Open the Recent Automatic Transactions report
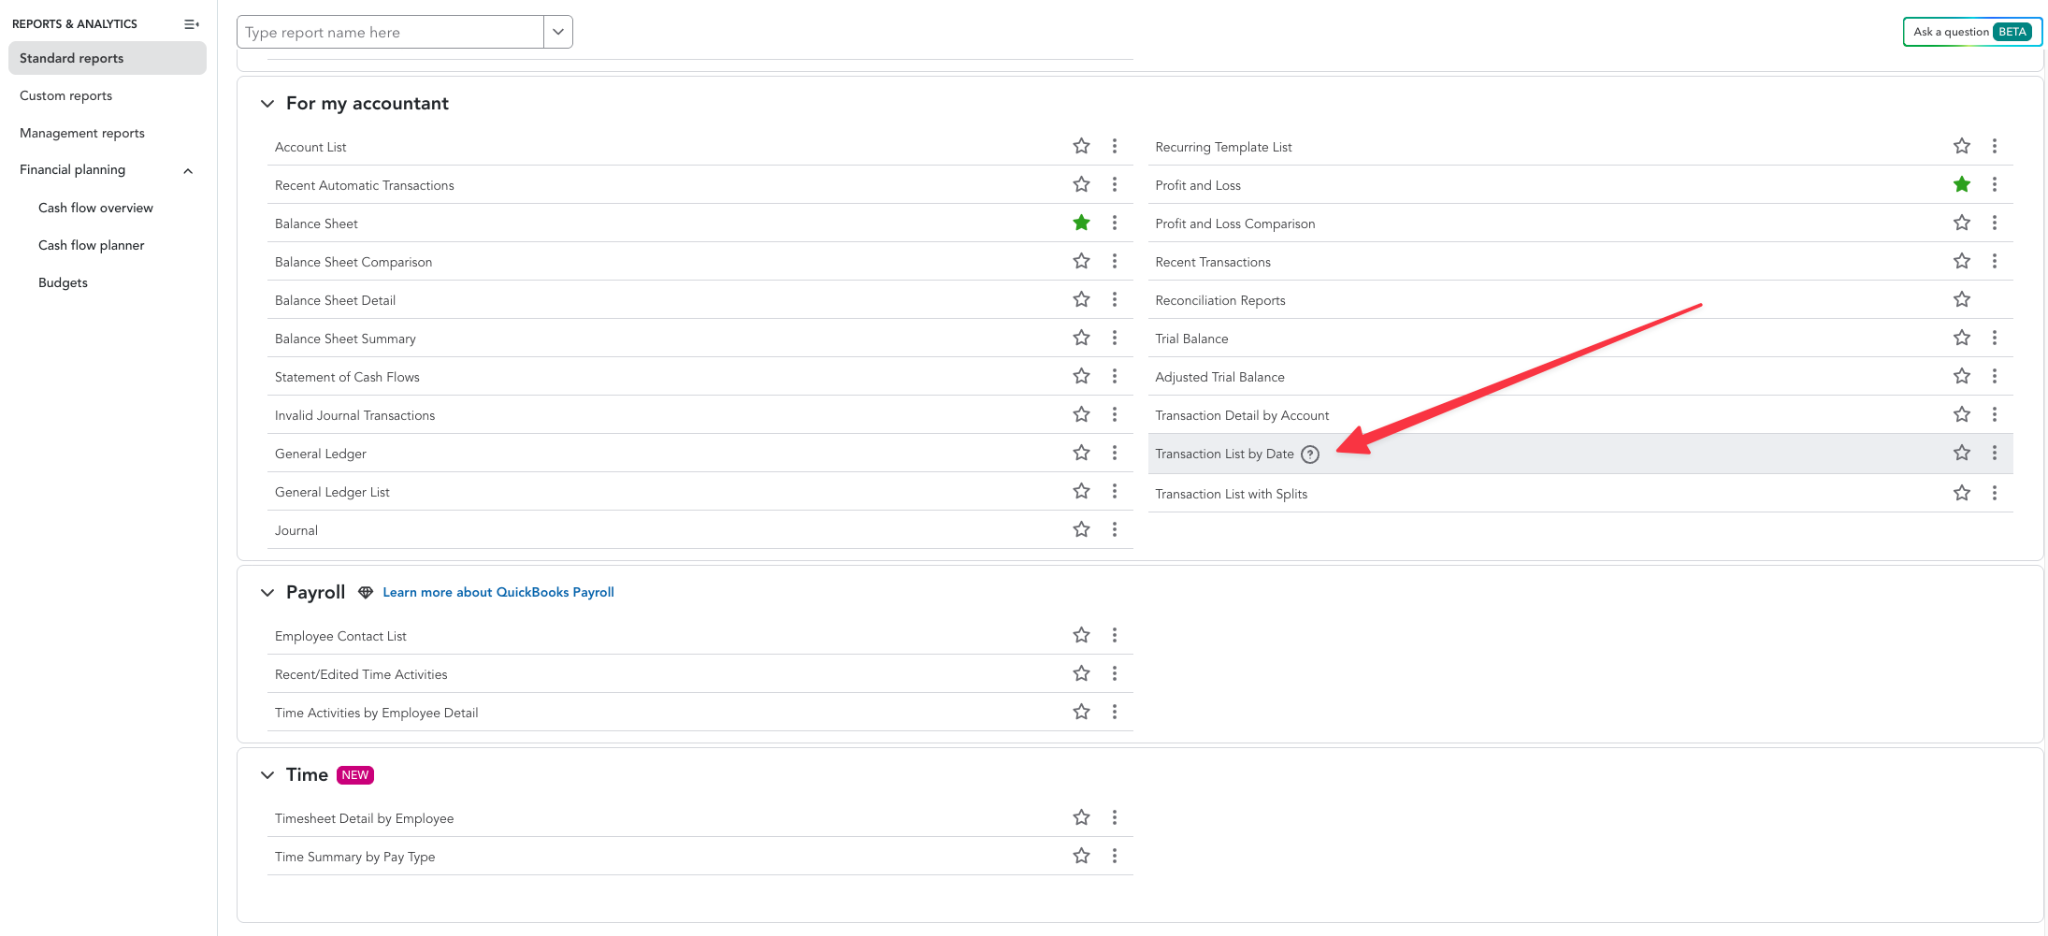 point(364,186)
